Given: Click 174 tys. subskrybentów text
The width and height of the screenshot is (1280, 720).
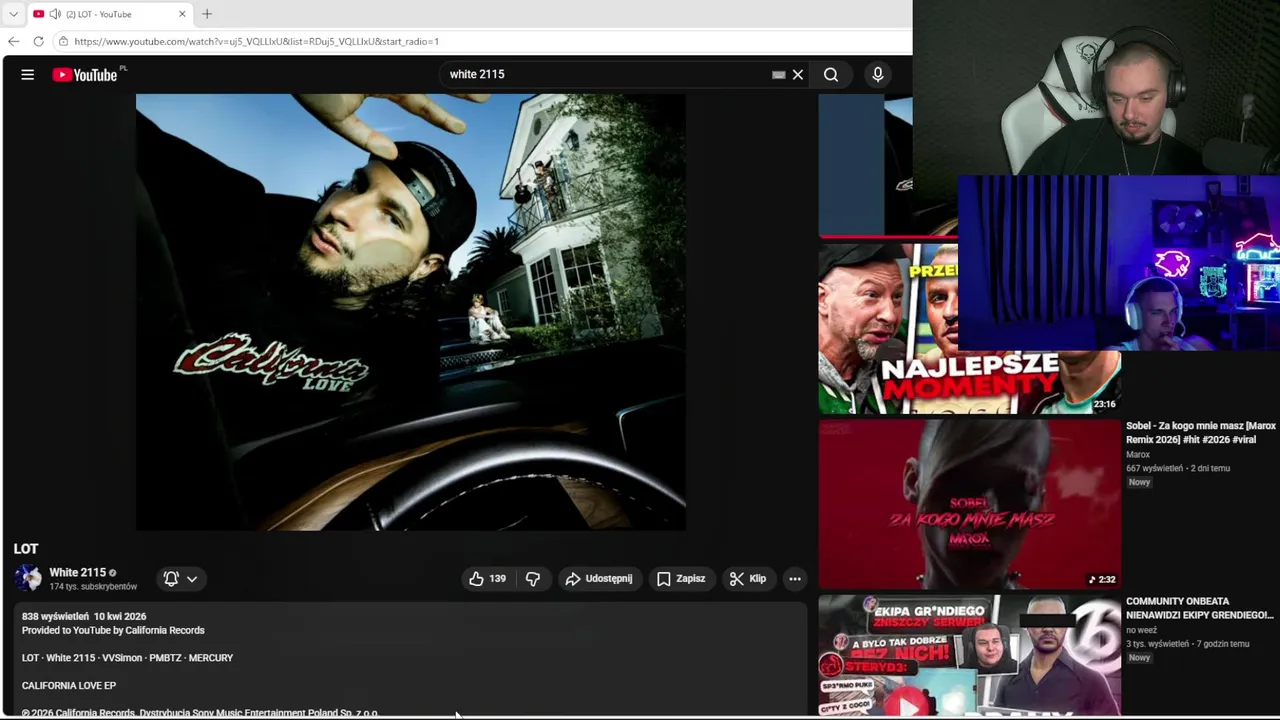Looking at the screenshot, I should pyautogui.click(x=93, y=587).
